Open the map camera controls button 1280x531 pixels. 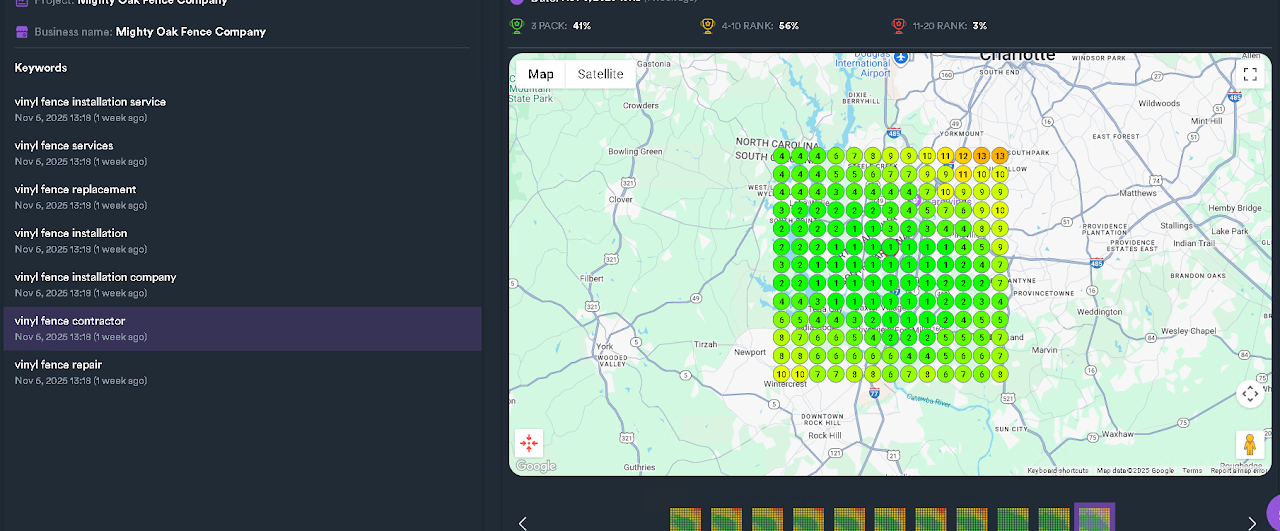pos(1249,393)
